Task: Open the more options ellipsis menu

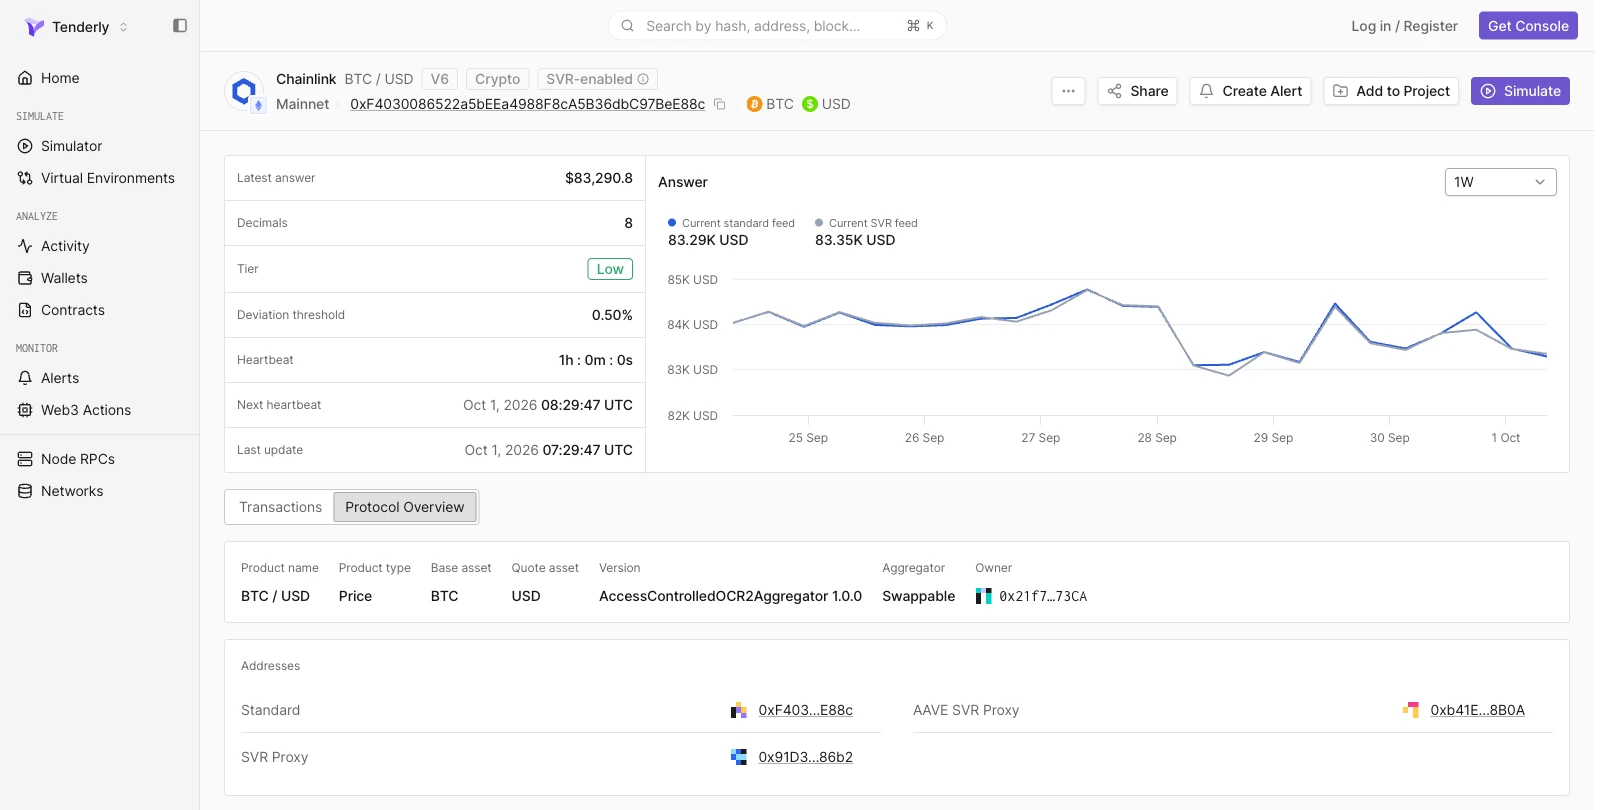Action: point(1068,91)
